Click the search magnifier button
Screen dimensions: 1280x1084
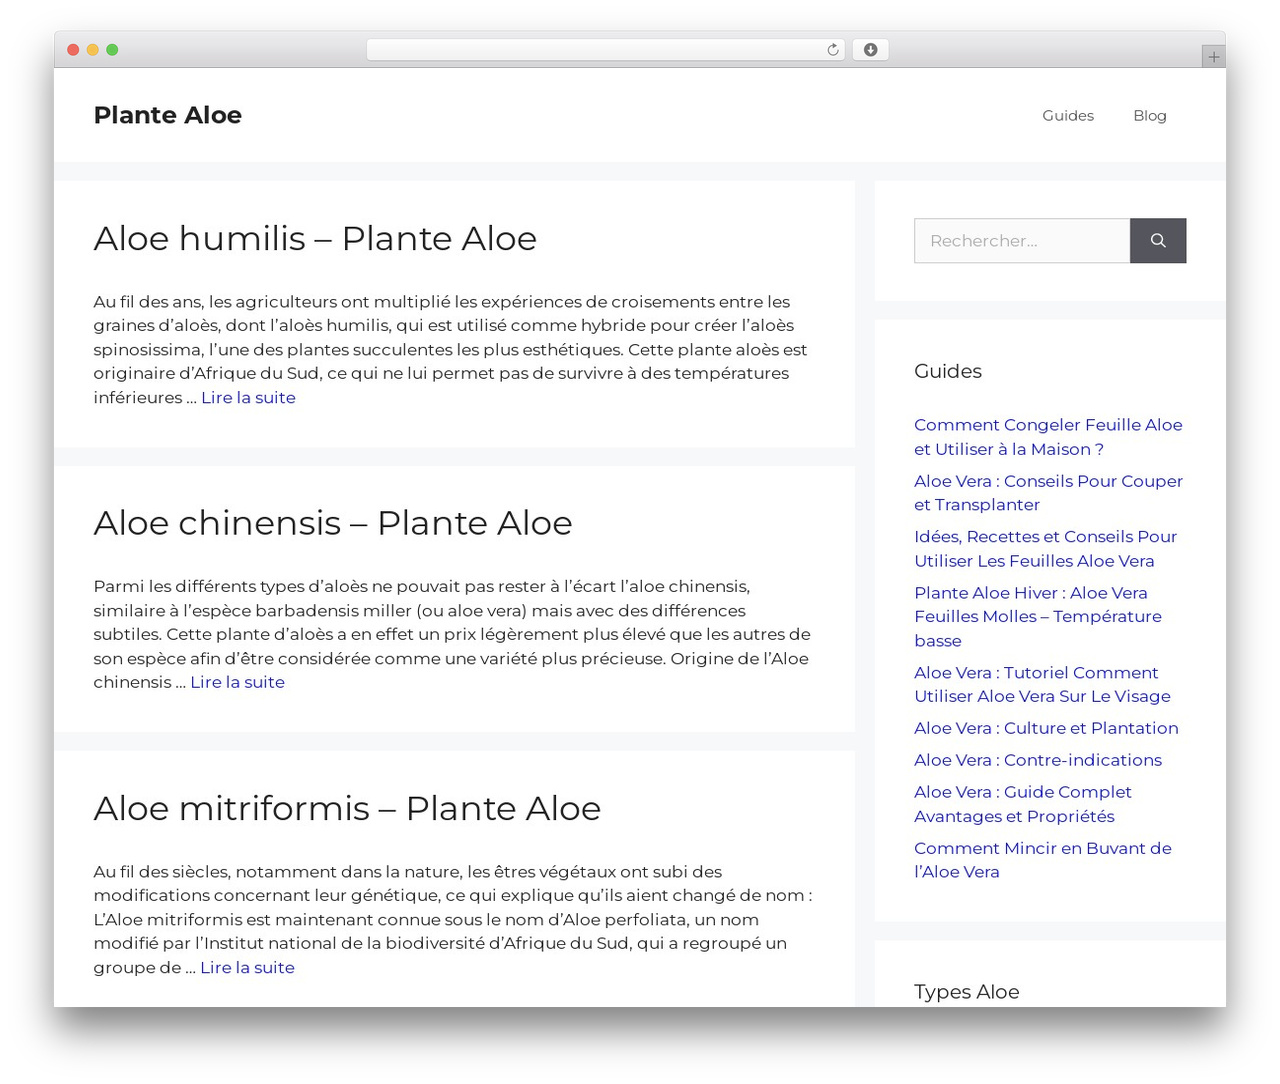(1158, 241)
